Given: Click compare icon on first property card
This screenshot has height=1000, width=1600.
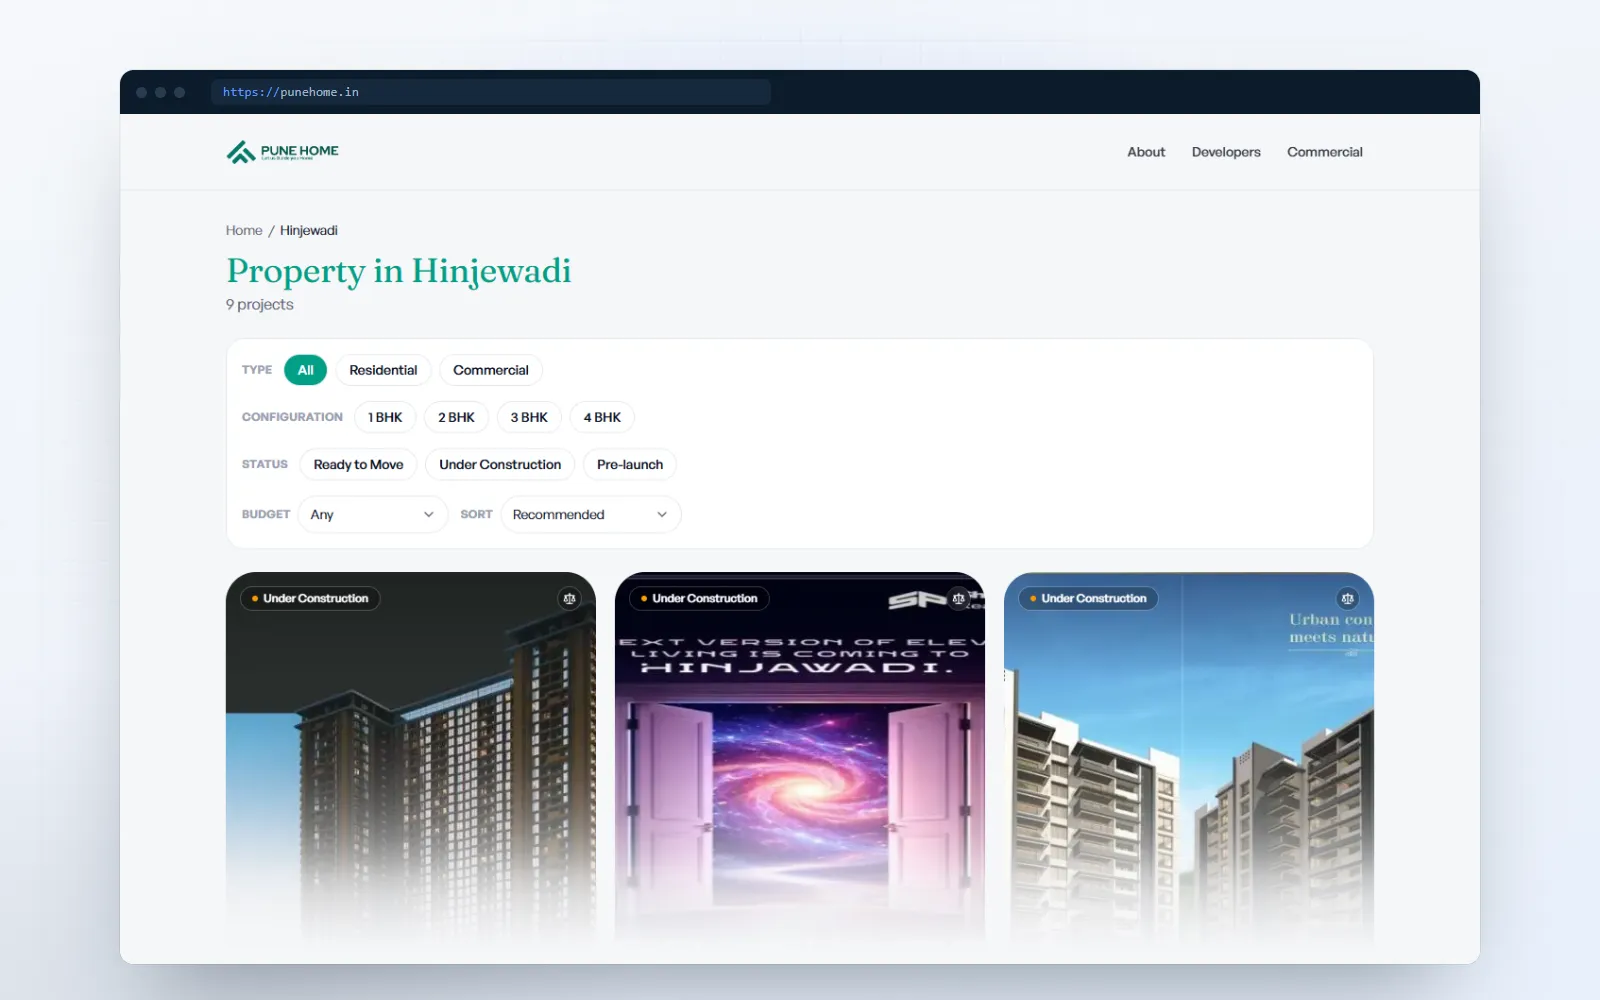Looking at the screenshot, I should (x=569, y=598).
